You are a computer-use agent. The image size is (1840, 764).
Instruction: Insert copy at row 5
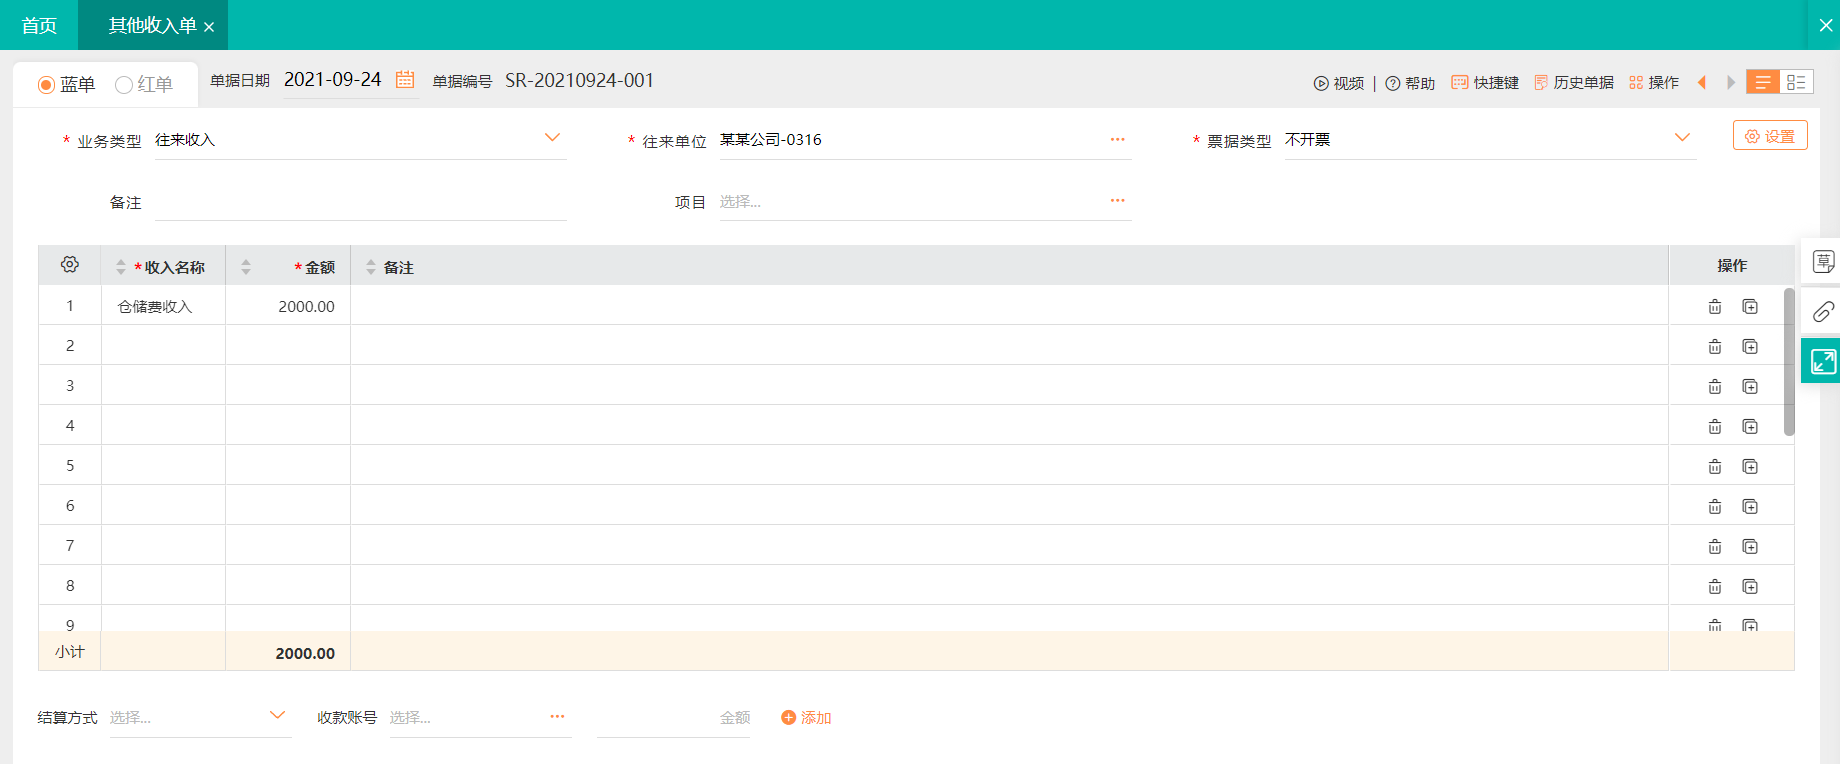coord(1750,467)
